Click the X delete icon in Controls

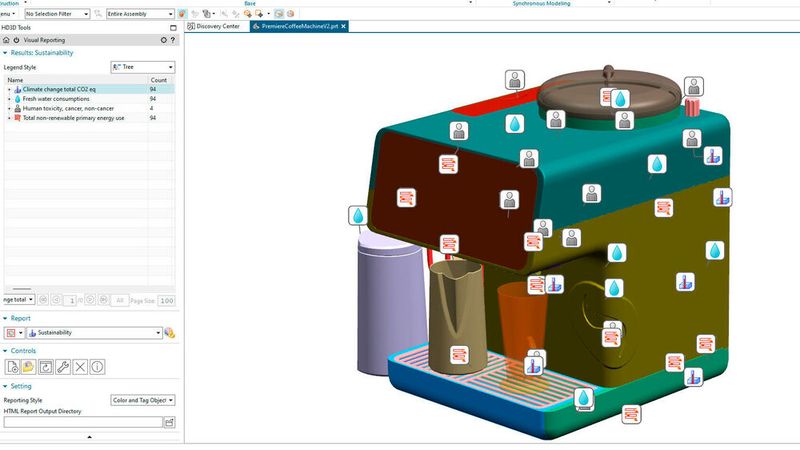tap(80, 367)
